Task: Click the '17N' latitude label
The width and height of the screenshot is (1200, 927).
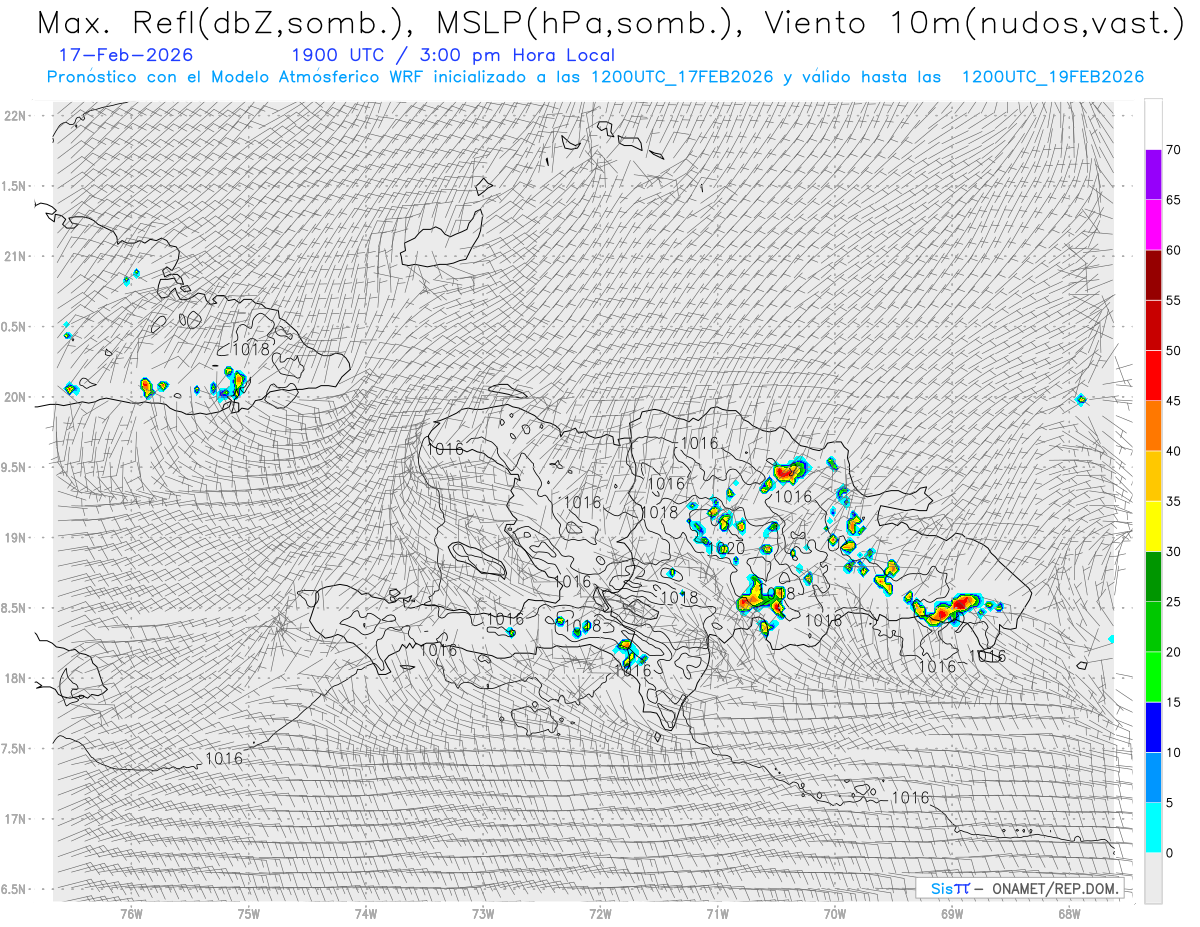Action: click(x=15, y=819)
